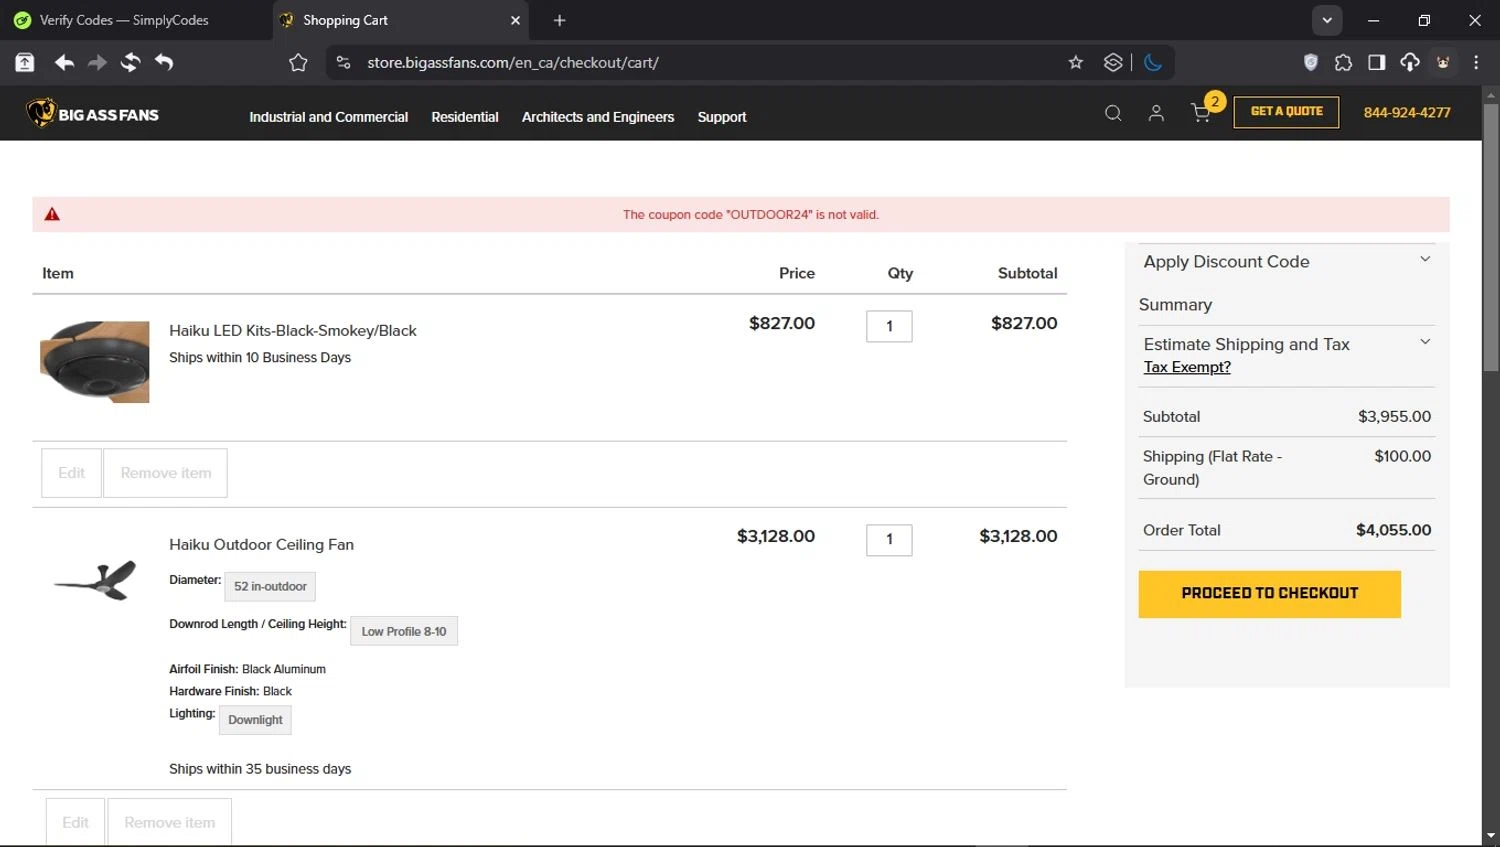Click the Haiku LED Kits product name
This screenshot has height=847, width=1500.
click(x=293, y=331)
